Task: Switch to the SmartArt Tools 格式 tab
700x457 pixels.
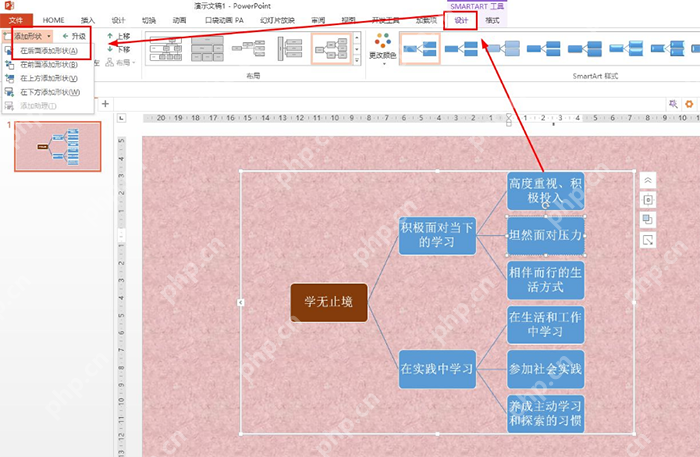Action: pos(492,21)
